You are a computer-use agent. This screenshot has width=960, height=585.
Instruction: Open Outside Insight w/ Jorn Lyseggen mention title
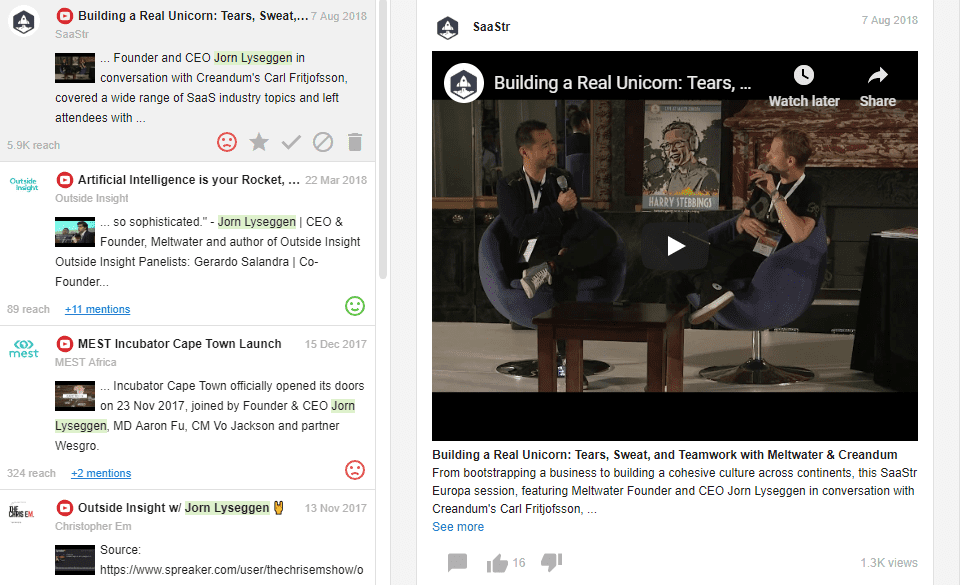(x=181, y=508)
